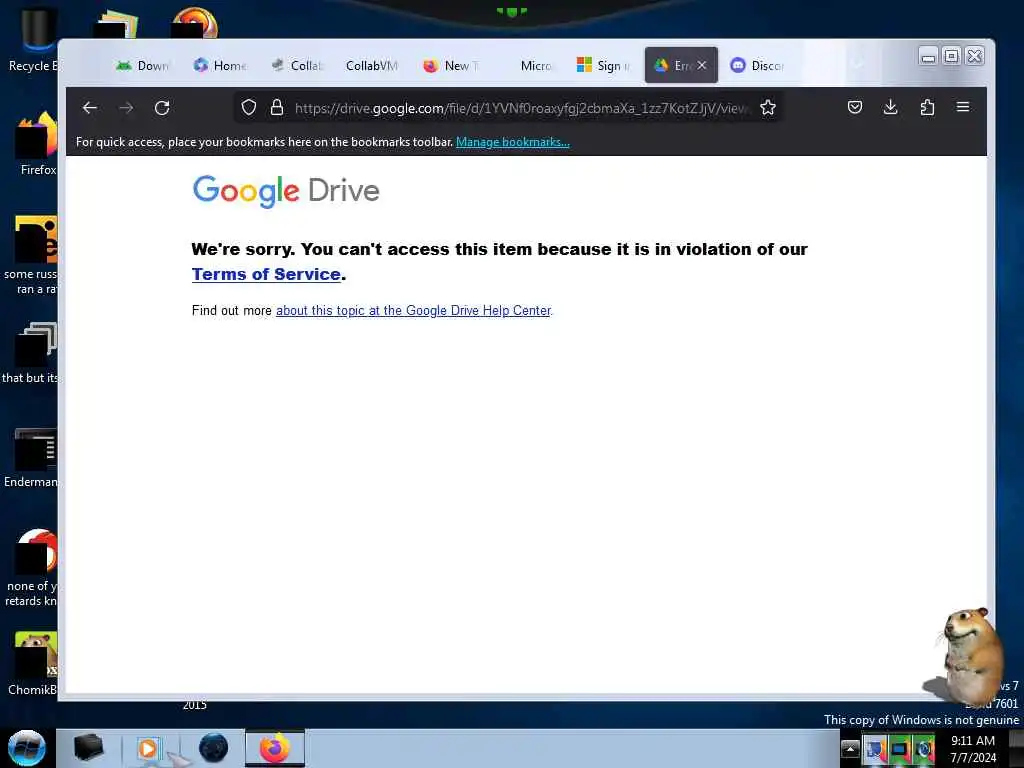Open tracking protection shield info
The image size is (1024, 768).
click(249, 108)
